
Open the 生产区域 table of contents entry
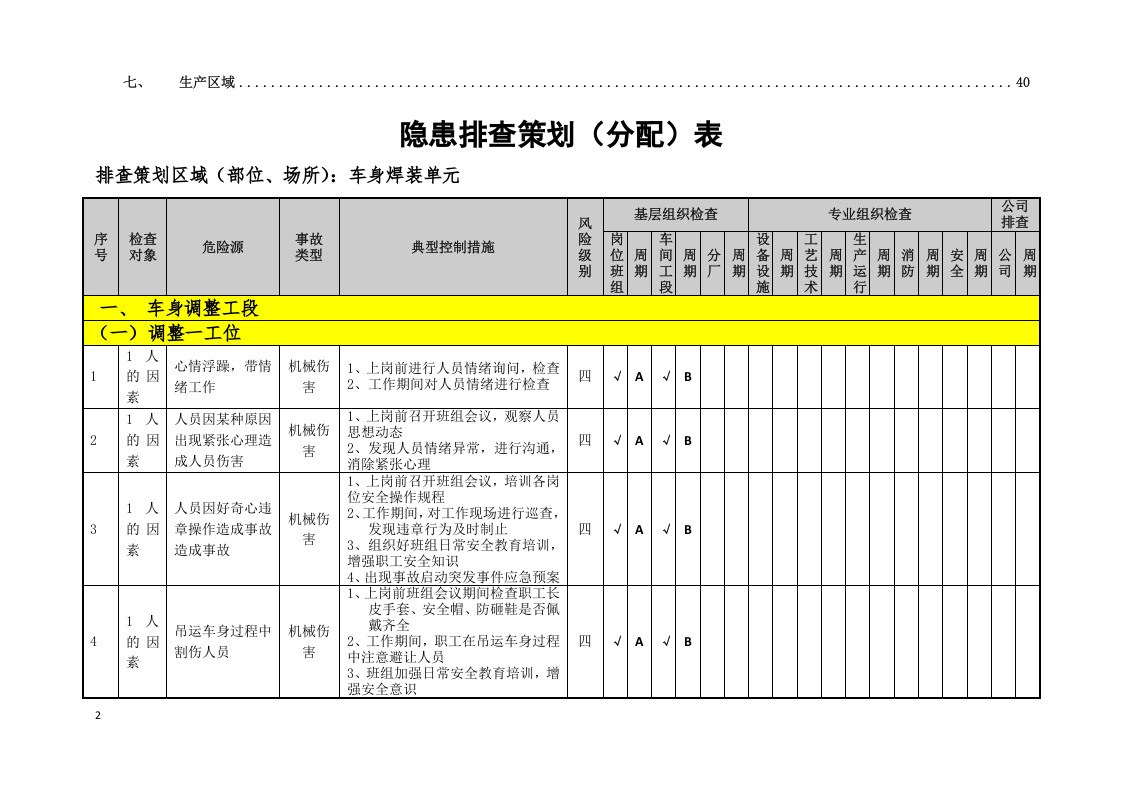coord(576,83)
